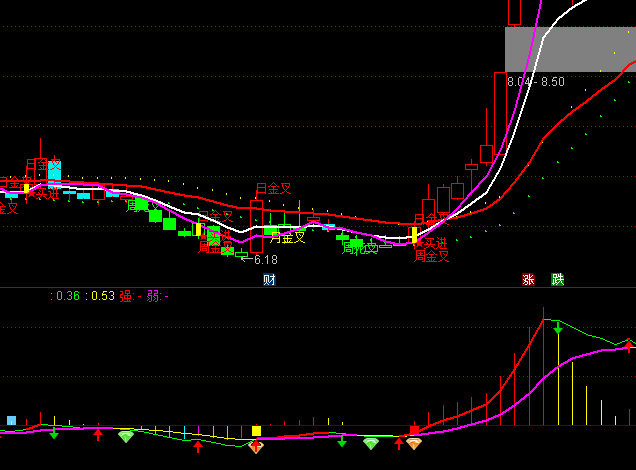636x470 pixels.
Task: Select the light blue square in indicator panel
Action: (x=12, y=421)
